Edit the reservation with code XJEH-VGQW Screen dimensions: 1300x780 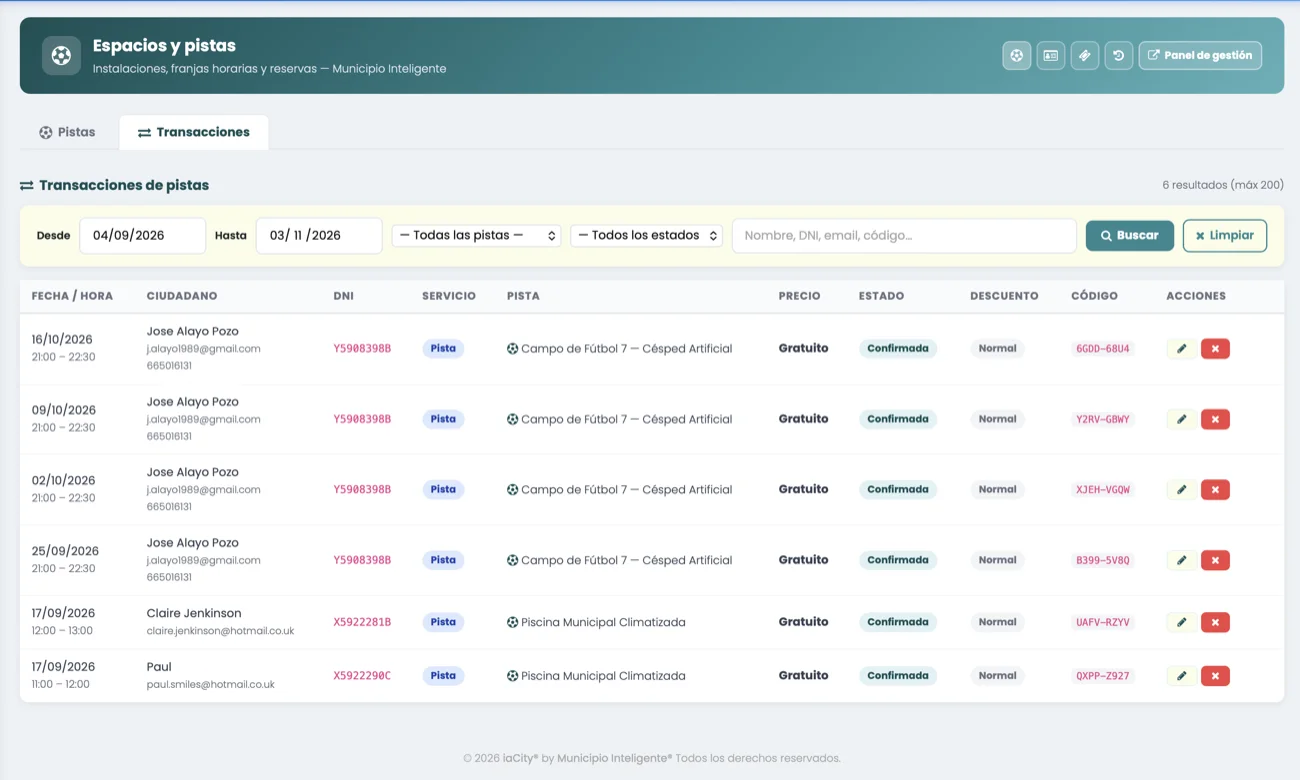click(1181, 490)
